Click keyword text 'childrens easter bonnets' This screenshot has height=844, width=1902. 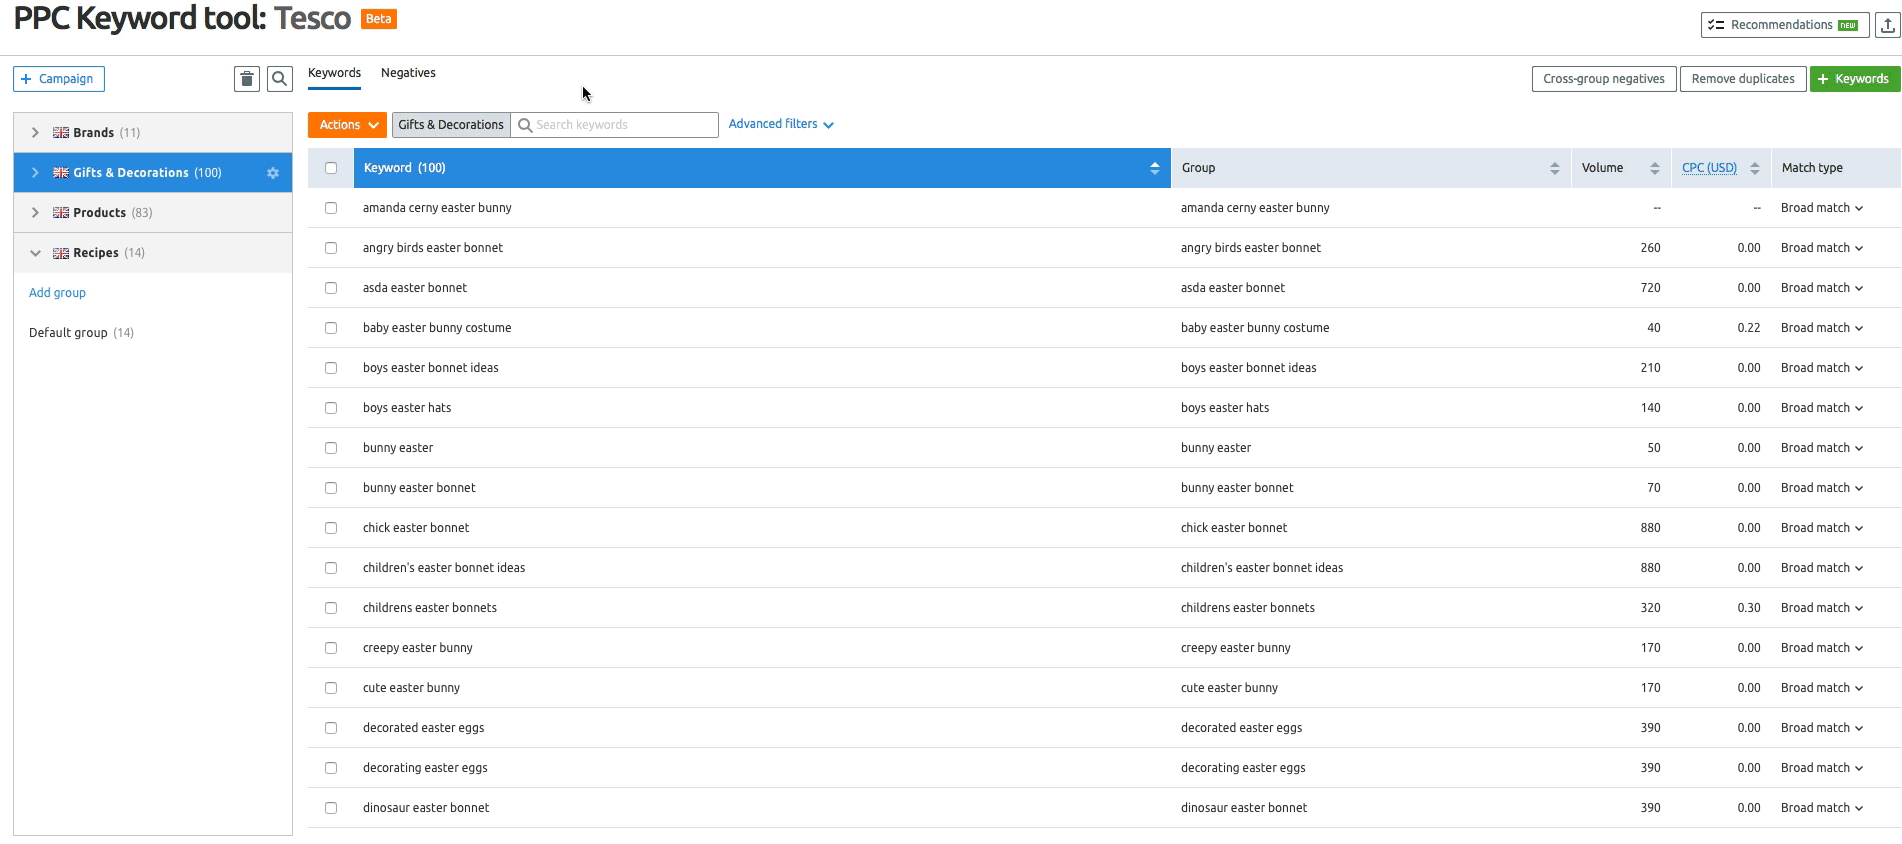click(430, 608)
